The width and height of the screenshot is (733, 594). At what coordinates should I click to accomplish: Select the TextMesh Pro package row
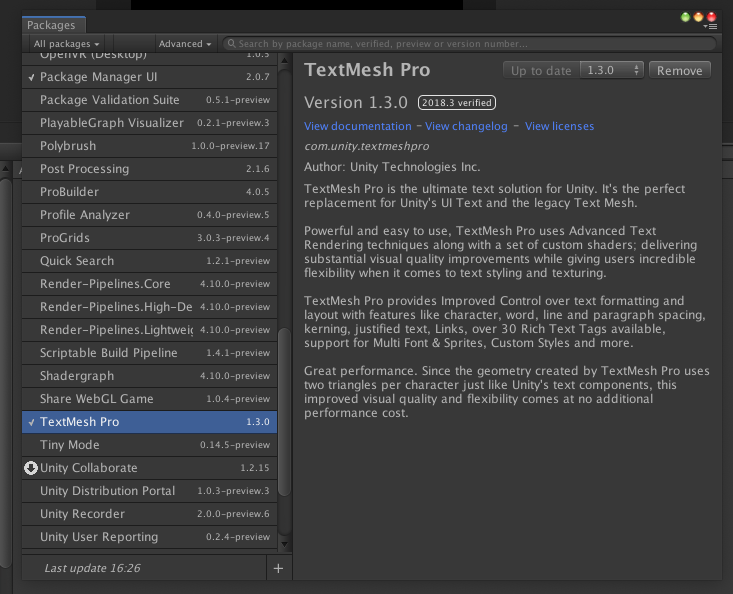click(x=149, y=422)
